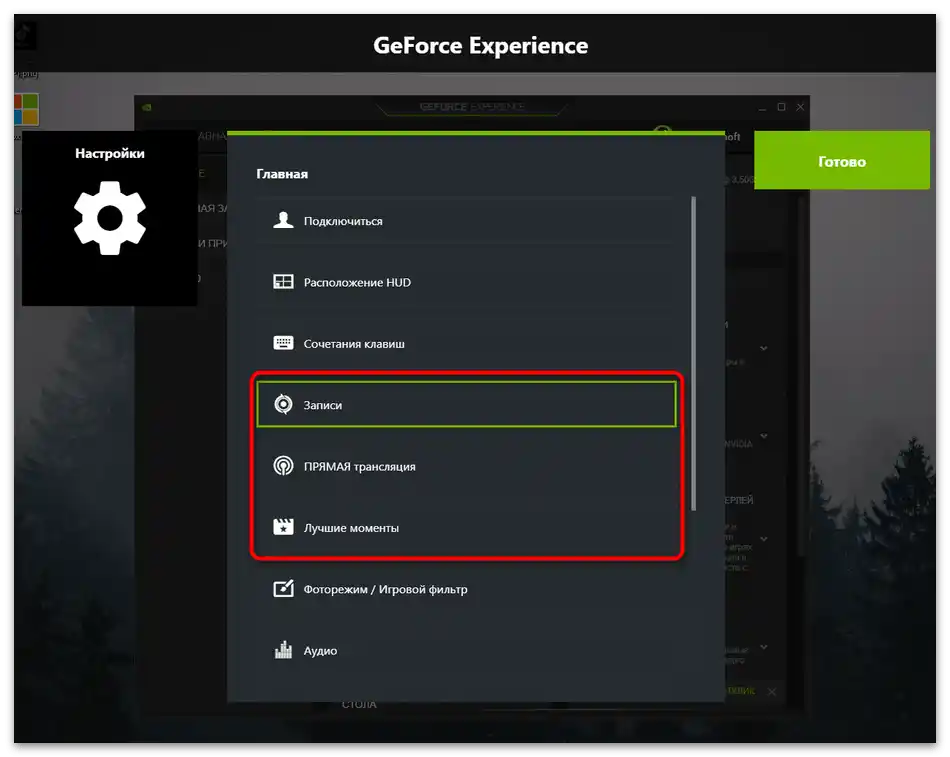Open the Подключиться settings entry
This screenshot has height=757, width=950.
click(466, 221)
